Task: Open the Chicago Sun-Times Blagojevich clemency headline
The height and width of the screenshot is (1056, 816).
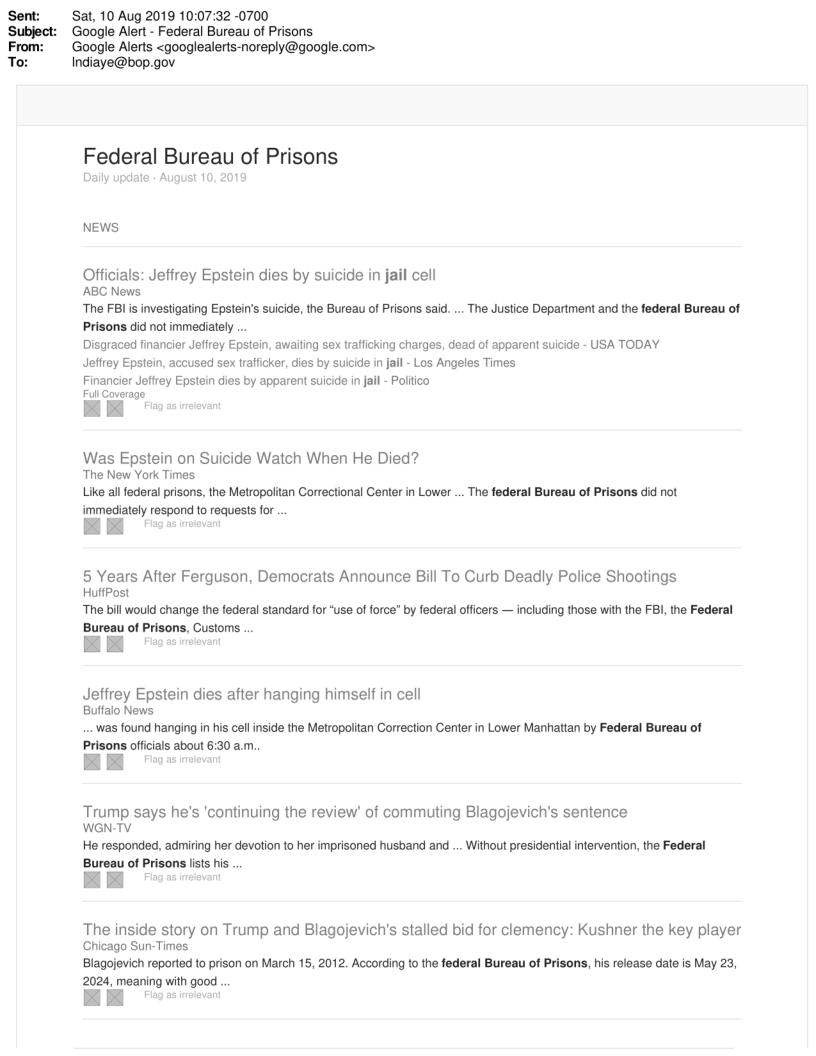Action: coord(412,928)
